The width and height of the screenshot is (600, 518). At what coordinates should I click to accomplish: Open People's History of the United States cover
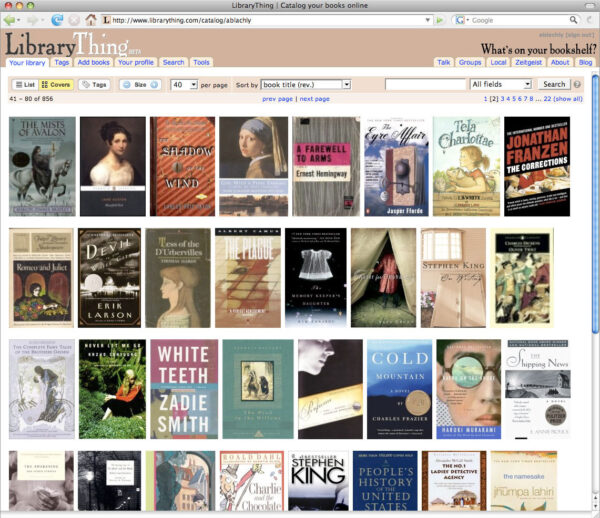[385, 481]
